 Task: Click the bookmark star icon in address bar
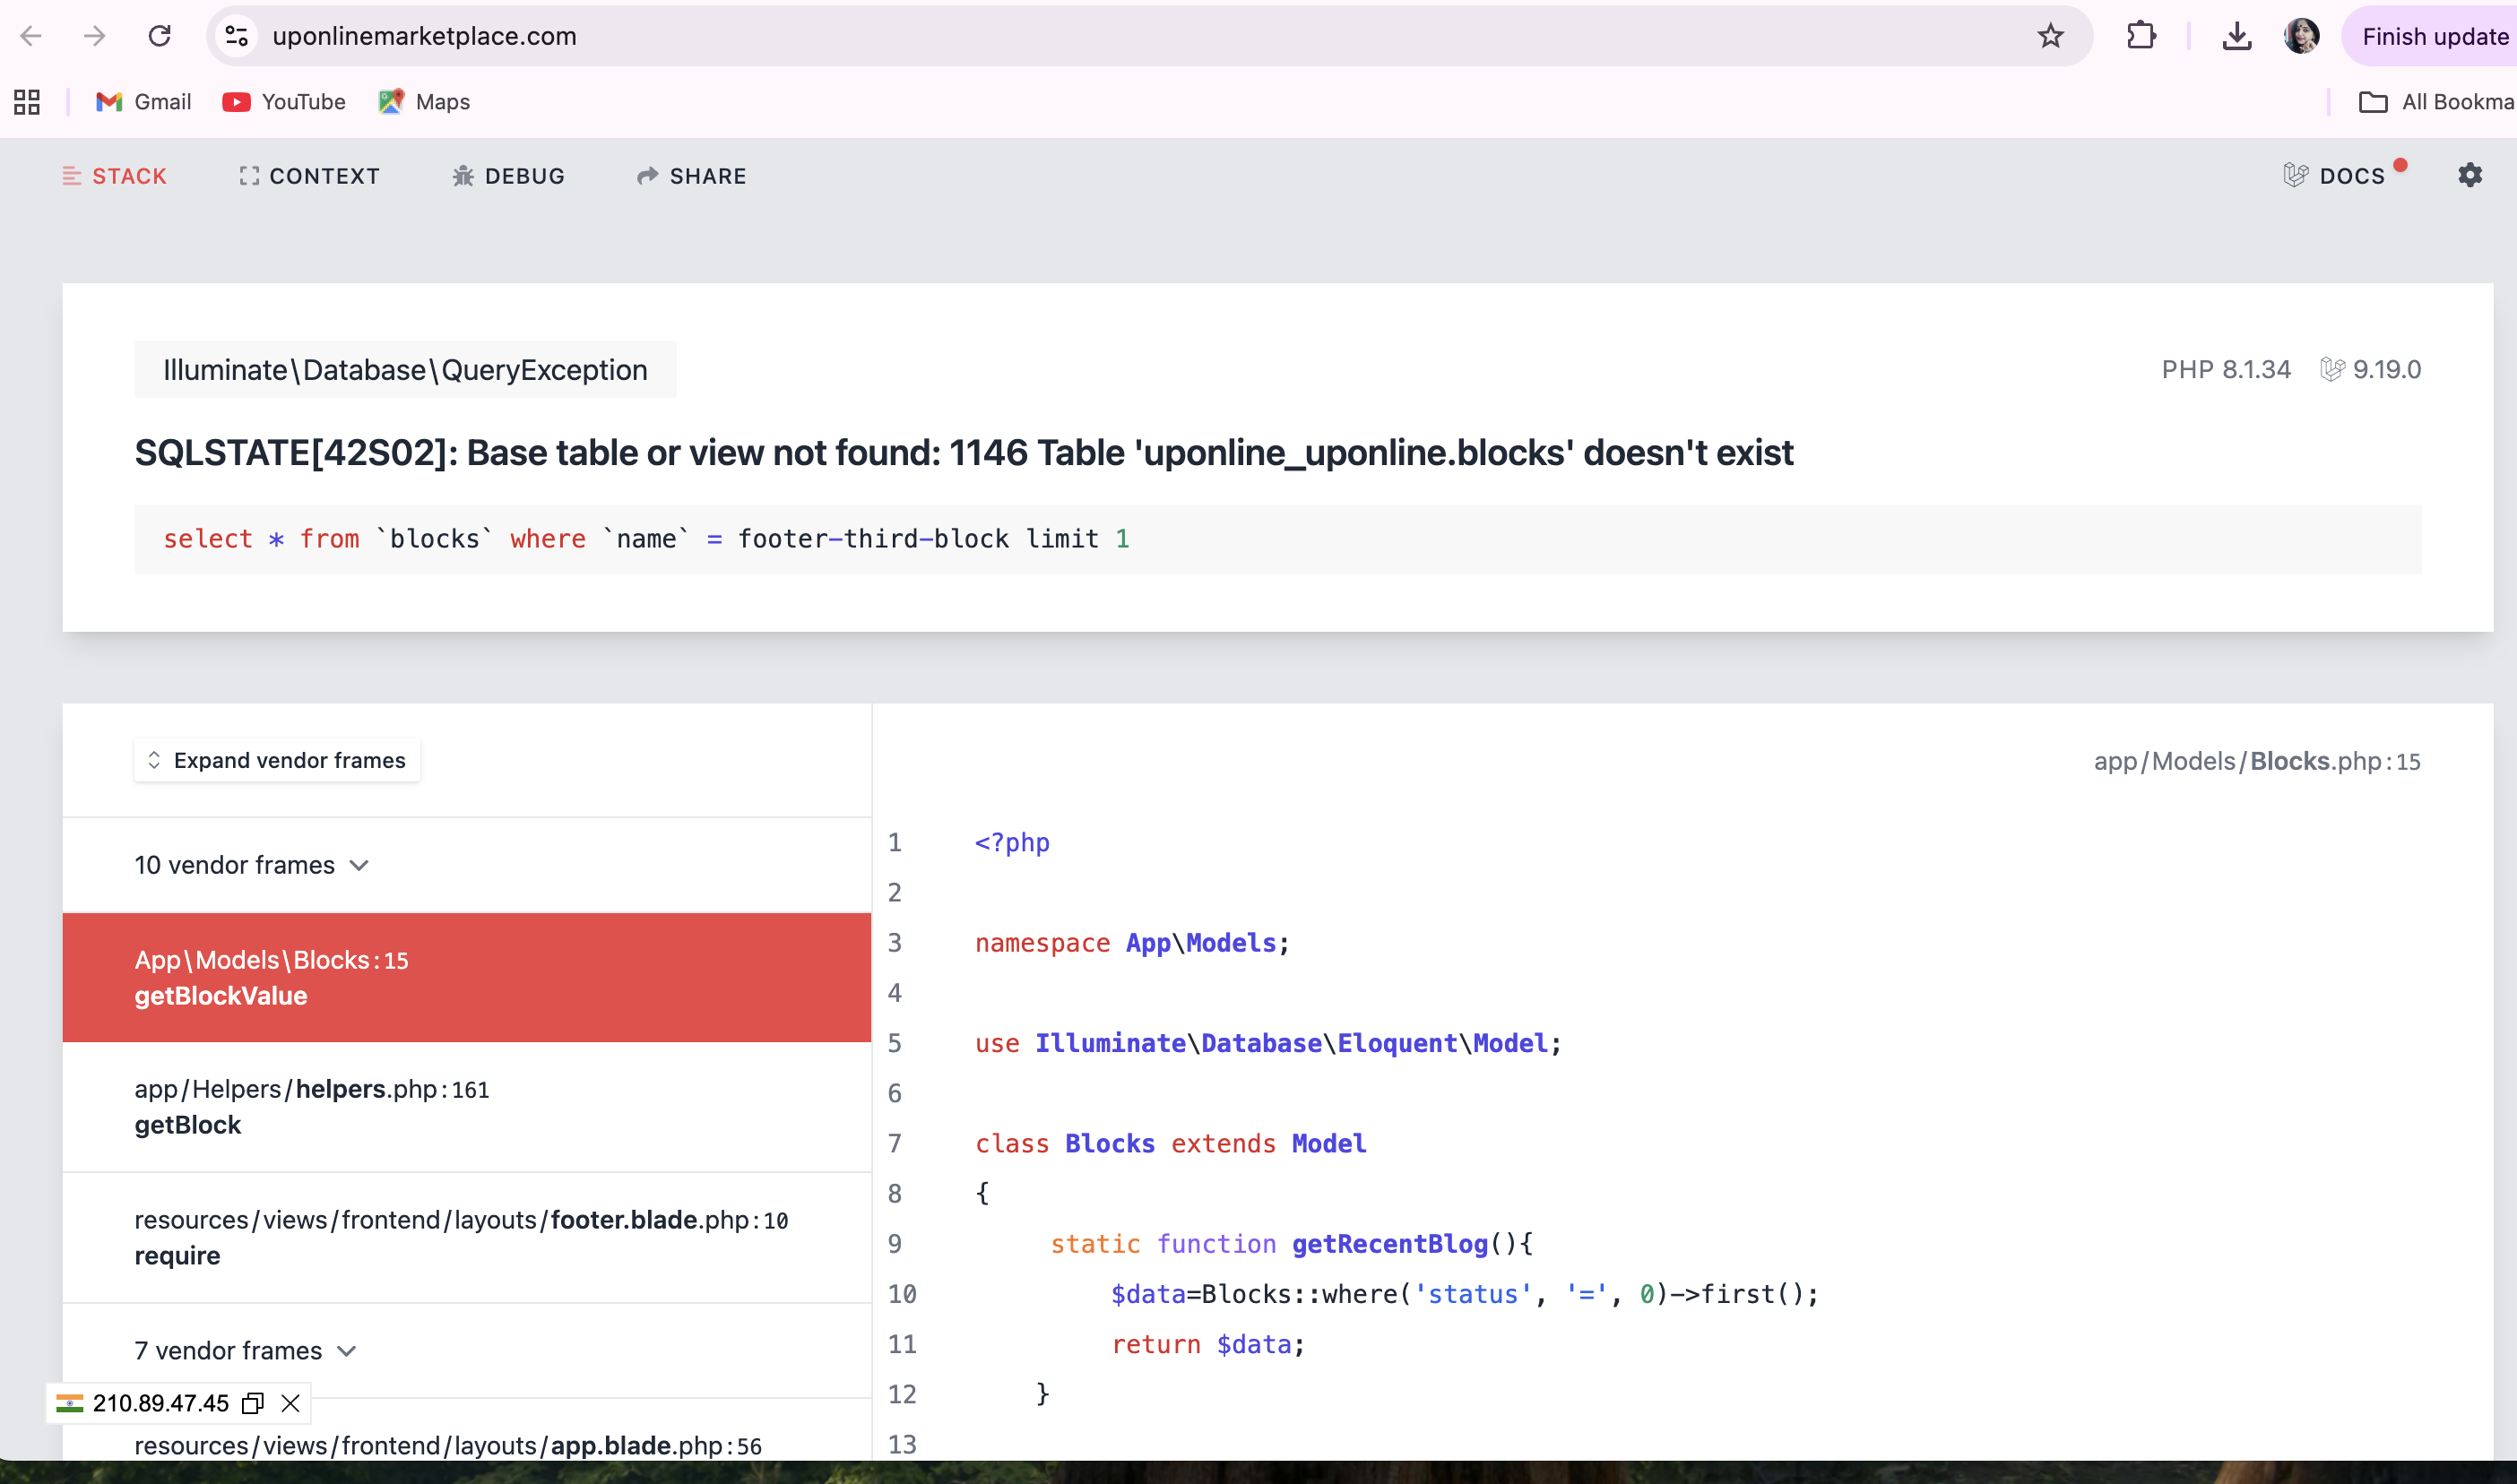(x=2050, y=36)
